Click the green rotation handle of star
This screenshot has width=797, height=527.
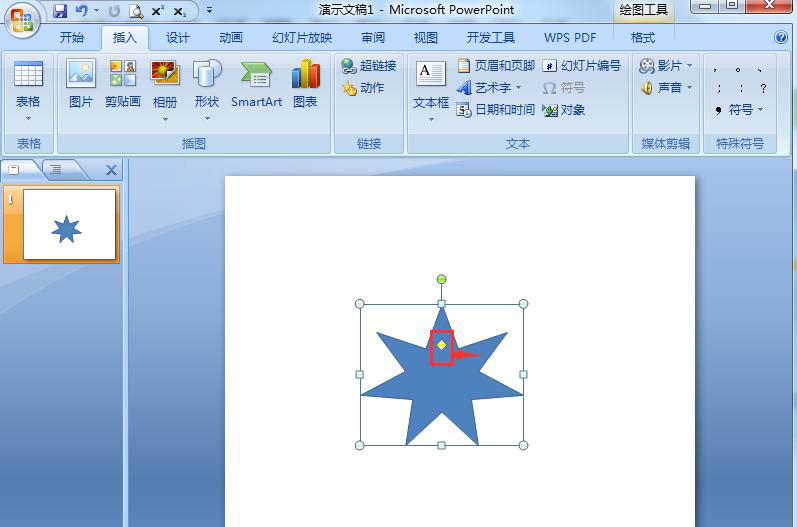(x=441, y=279)
